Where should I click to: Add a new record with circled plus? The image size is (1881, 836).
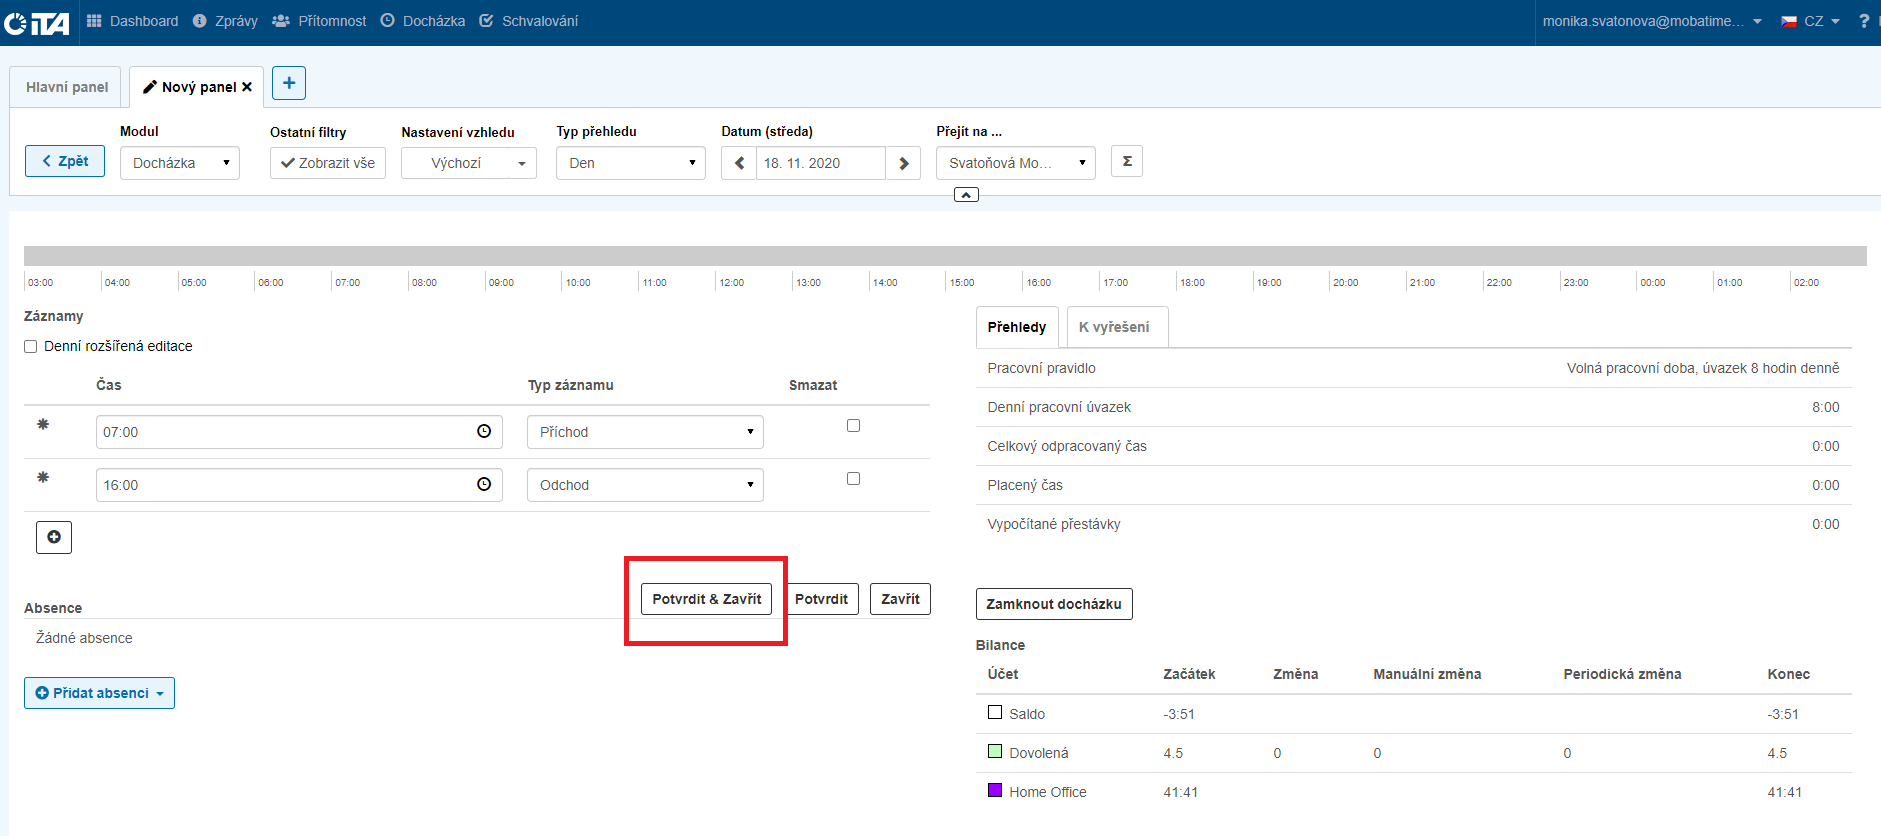[x=54, y=537]
